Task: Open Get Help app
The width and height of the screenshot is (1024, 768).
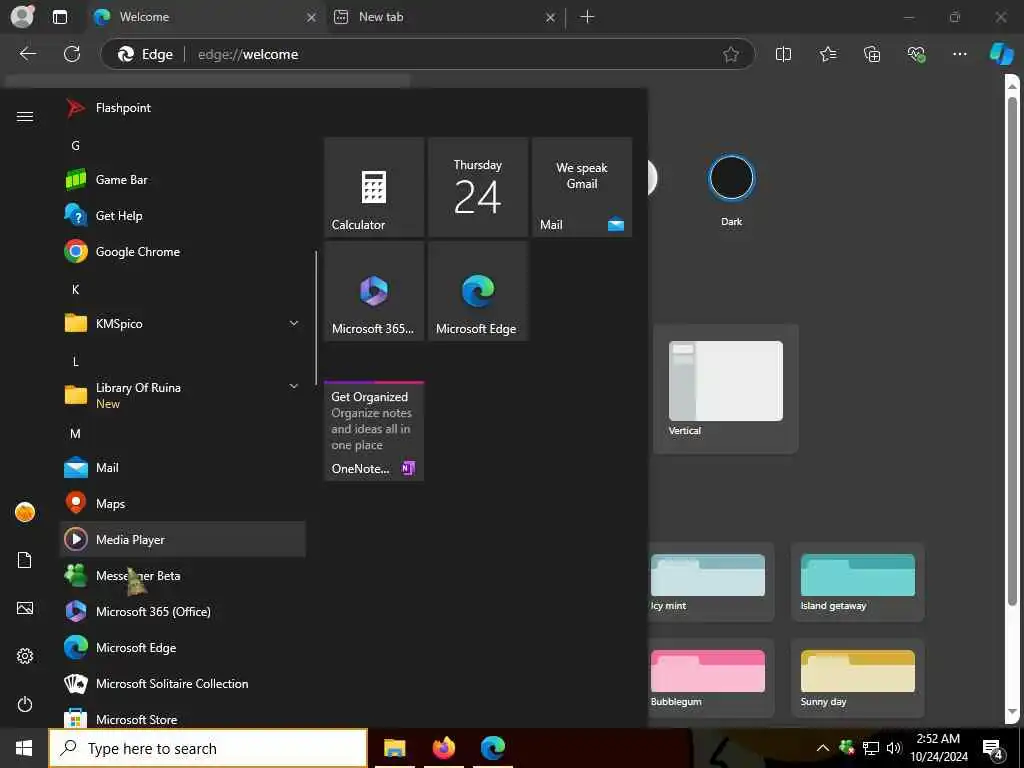Action: click(183, 216)
